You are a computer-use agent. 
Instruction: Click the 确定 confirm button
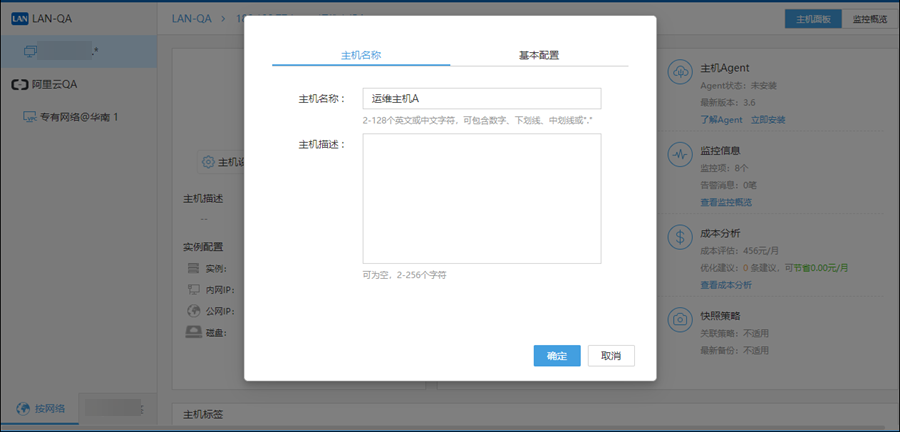557,356
